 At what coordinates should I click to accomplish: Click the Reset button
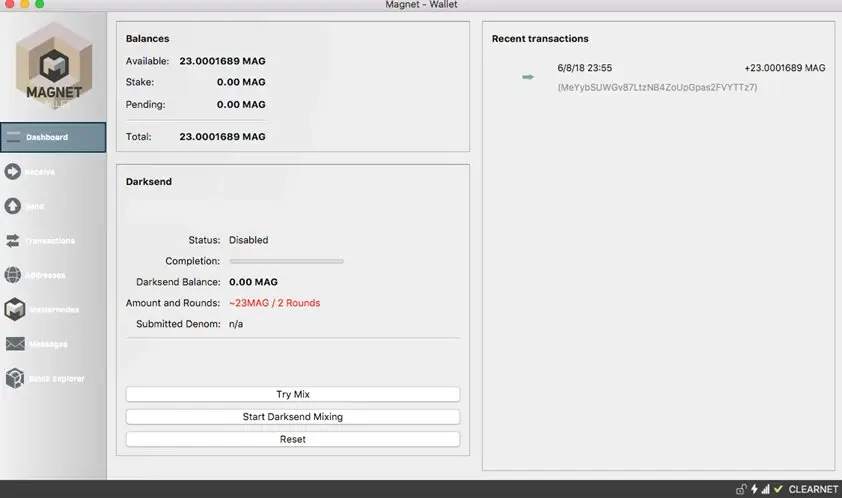293,439
